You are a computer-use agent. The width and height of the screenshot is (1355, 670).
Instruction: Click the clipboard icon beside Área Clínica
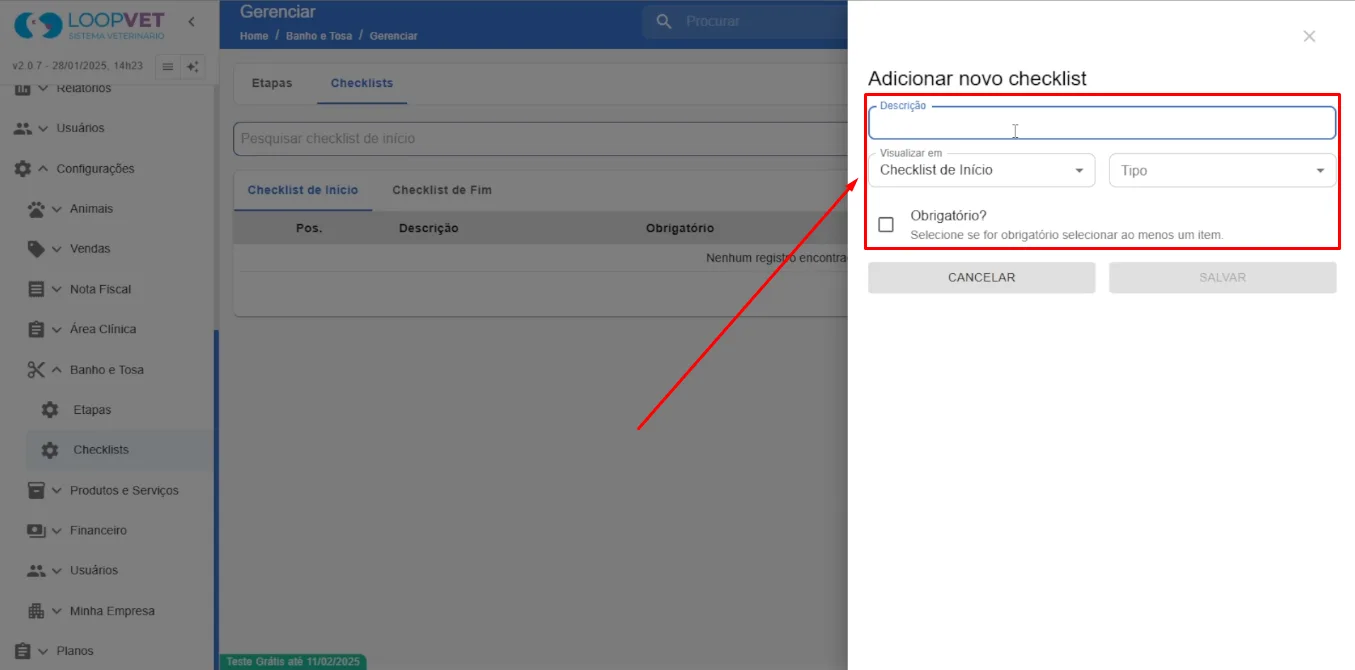pos(36,329)
